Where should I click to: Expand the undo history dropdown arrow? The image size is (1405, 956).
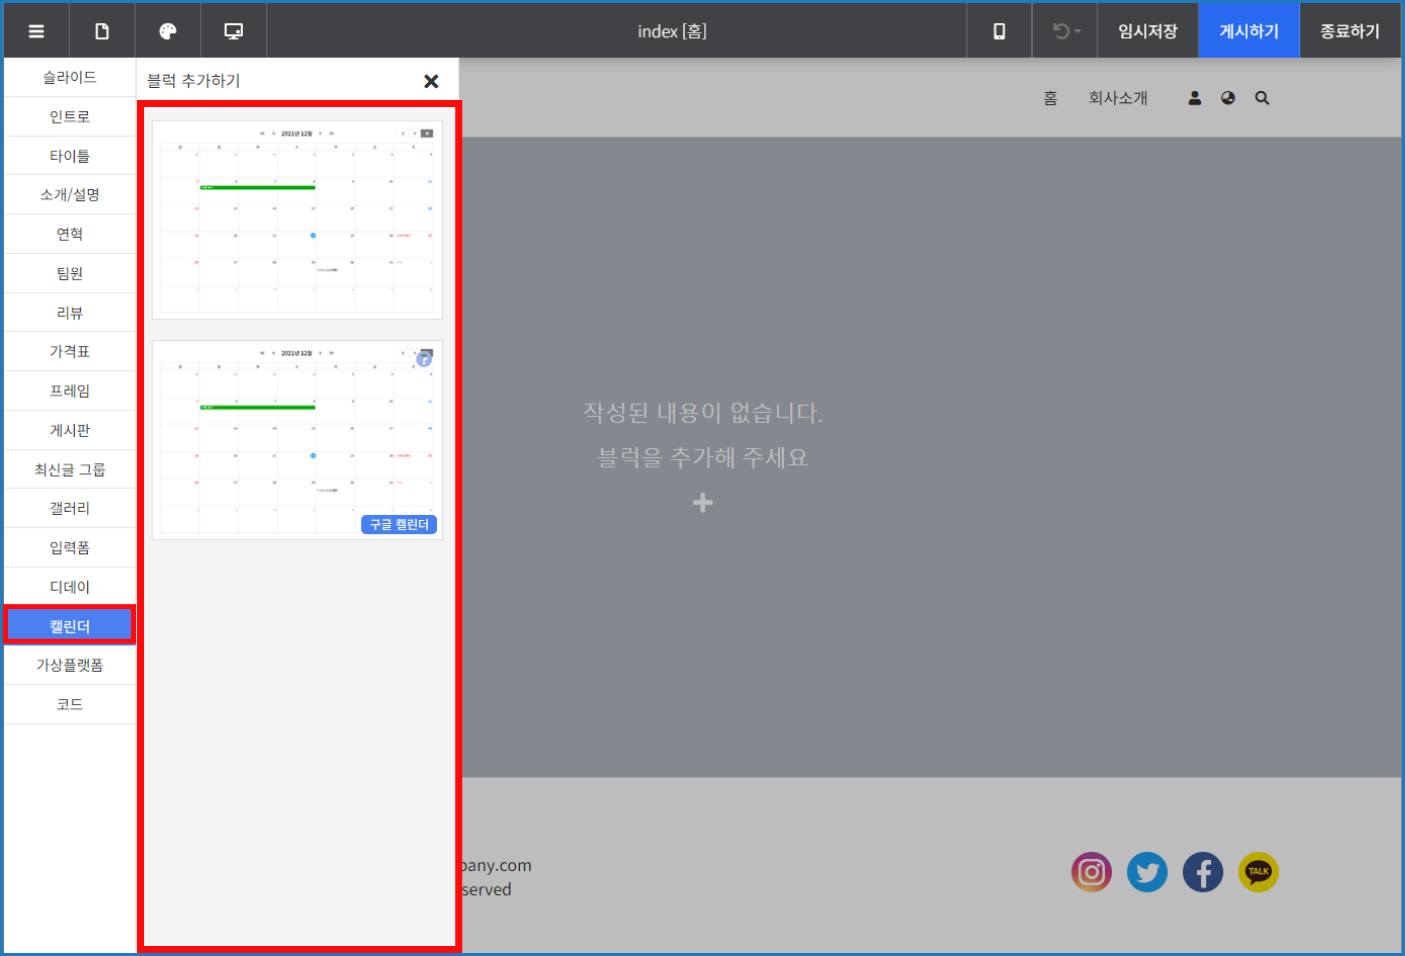click(x=1076, y=30)
